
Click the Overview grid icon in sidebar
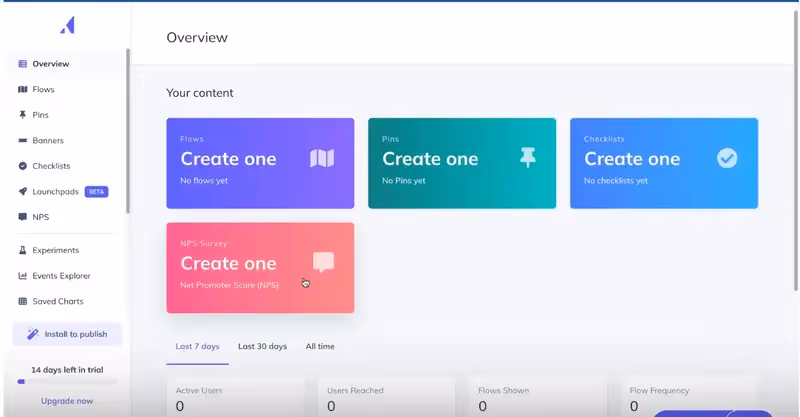22,64
